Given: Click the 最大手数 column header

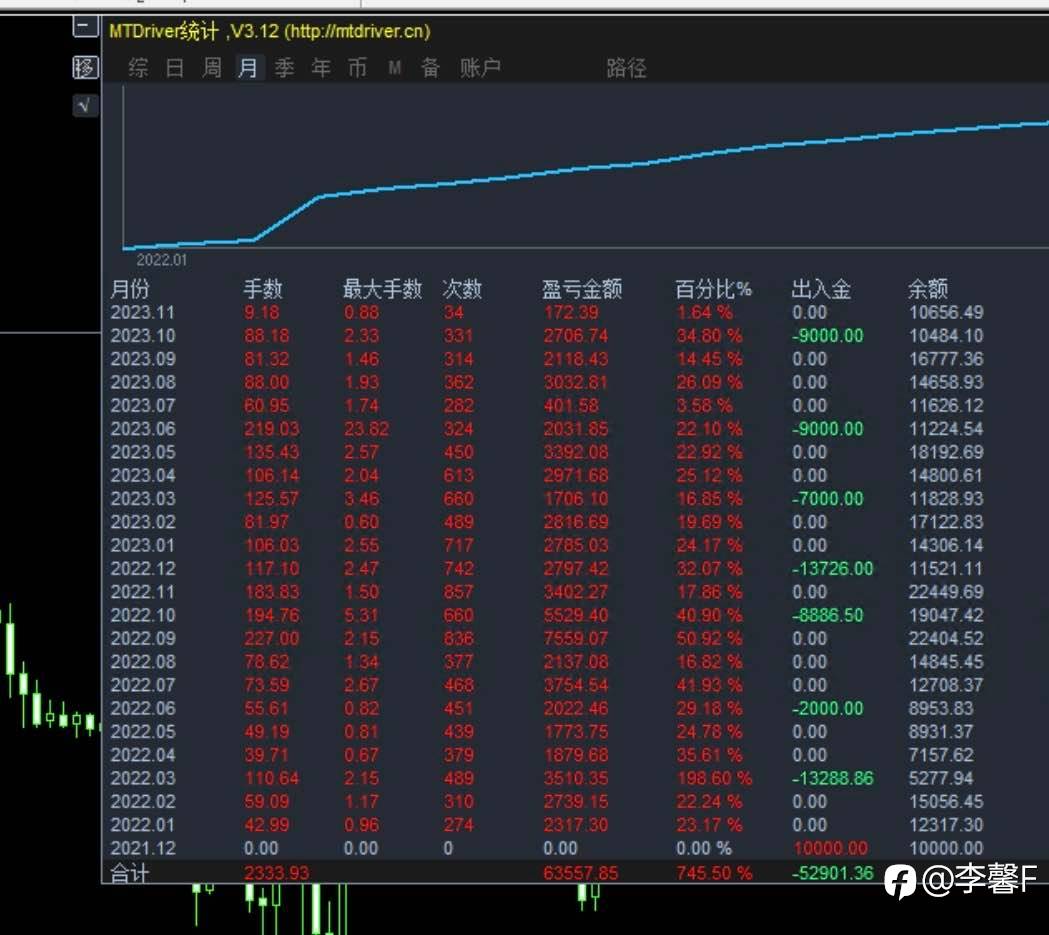Looking at the screenshot, I should pyautogui.click(x=382, y=289).
